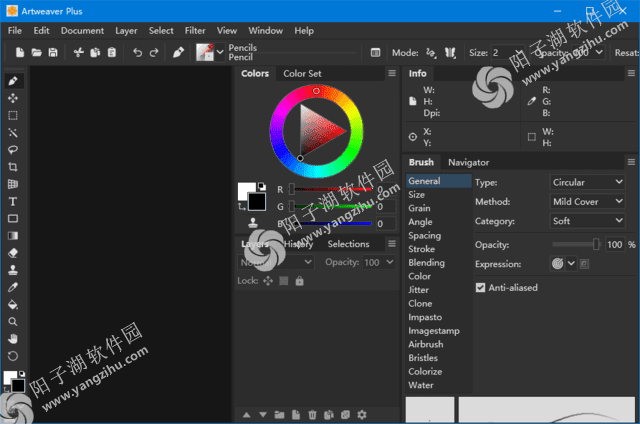Screen dimensions: 640x424
Task: Open the Colors panel options menu
Action: [392, 73]
